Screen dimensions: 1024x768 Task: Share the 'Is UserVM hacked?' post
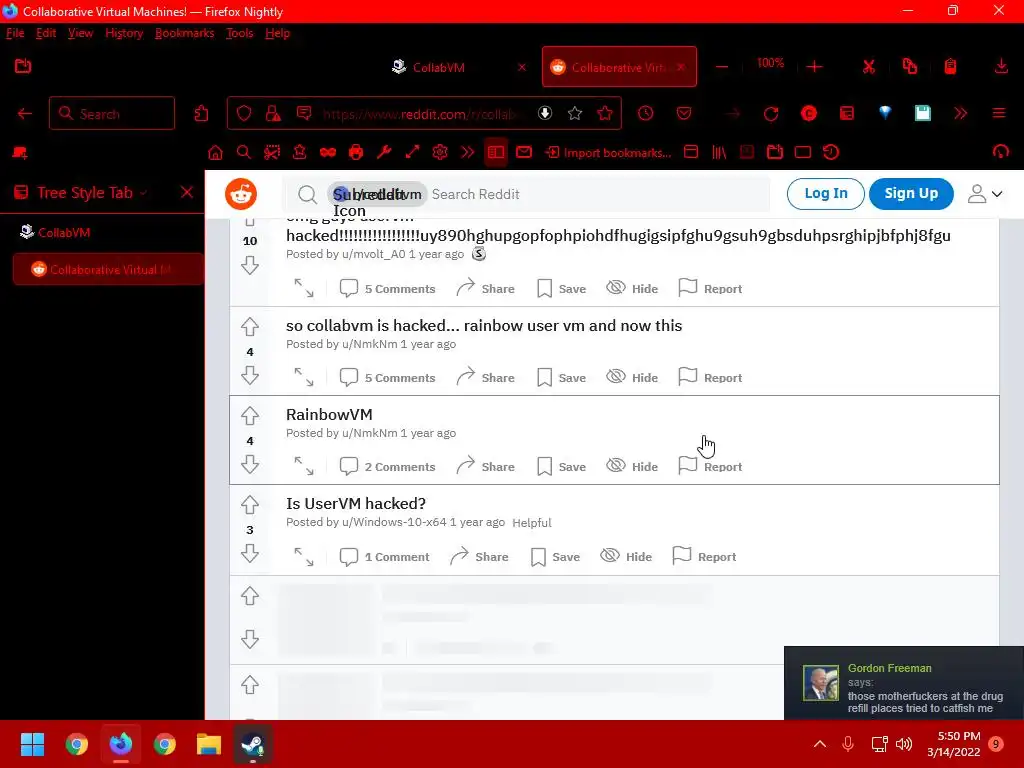pyautogui.click(x=479, y=556)
